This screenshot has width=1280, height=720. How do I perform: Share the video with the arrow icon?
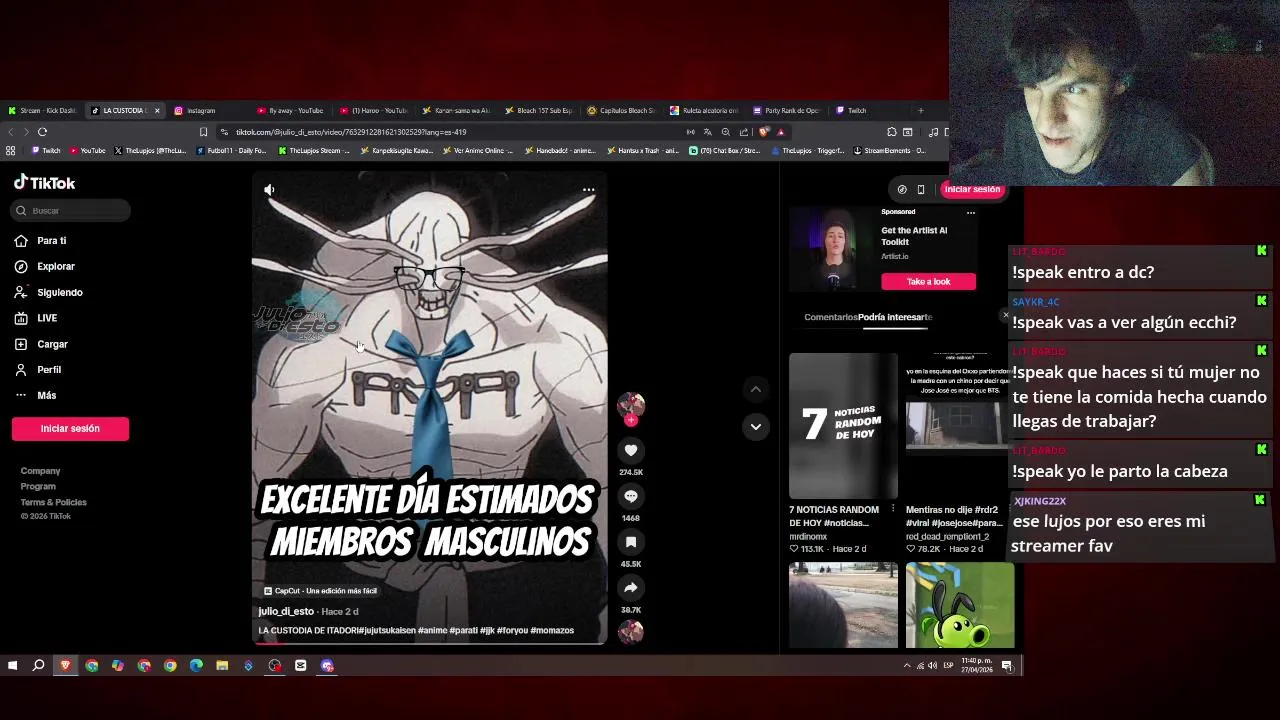click(x=631, y=589)
